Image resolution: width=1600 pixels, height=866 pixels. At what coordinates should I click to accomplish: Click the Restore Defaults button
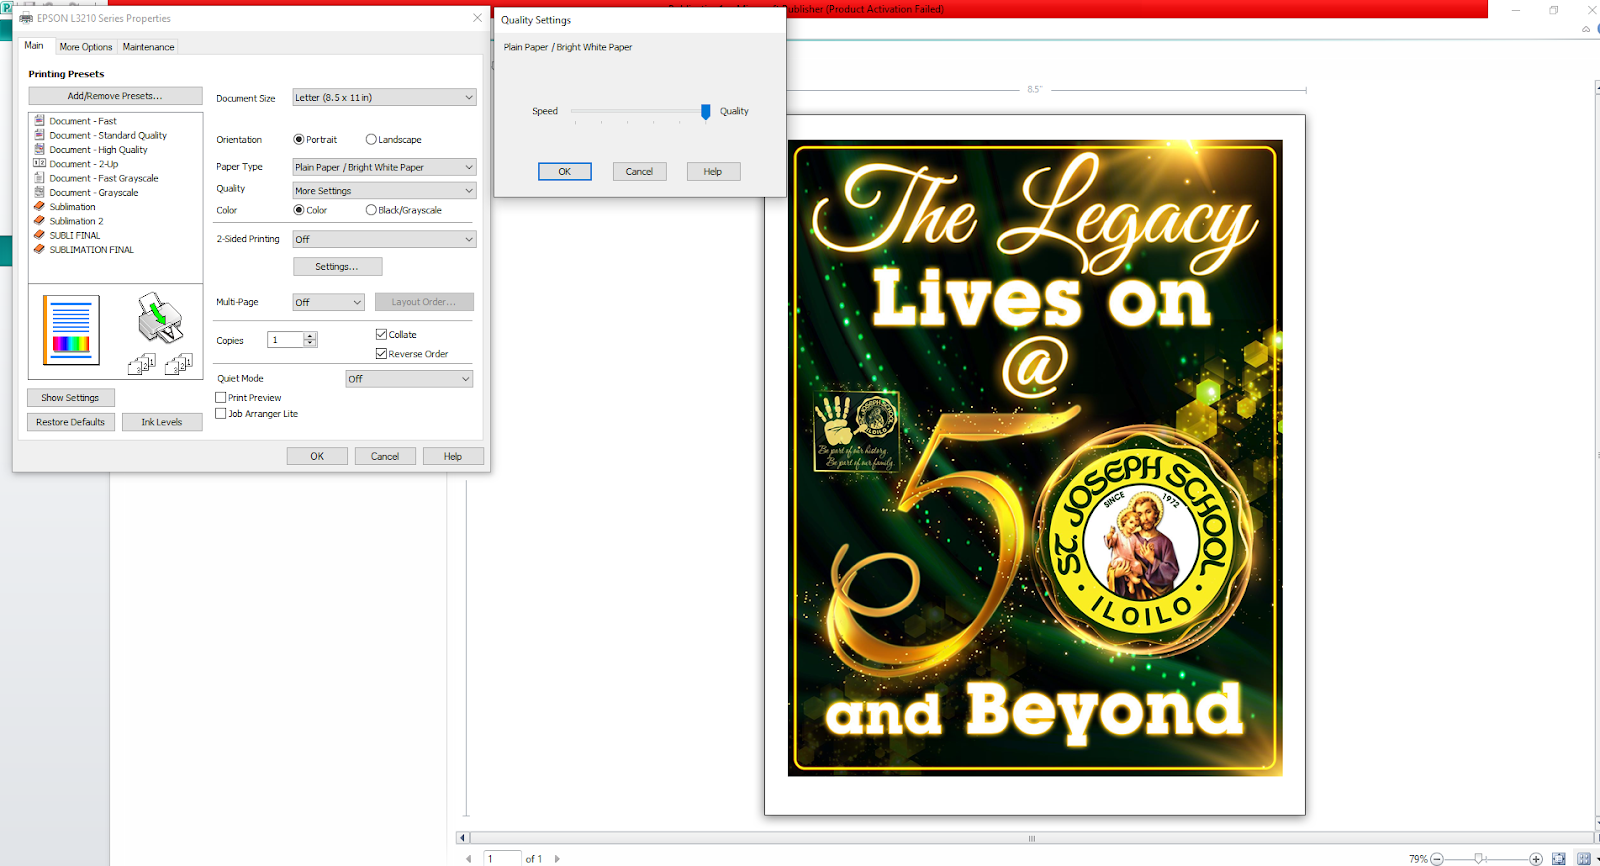pyautogui.click(x=71, y=422)
